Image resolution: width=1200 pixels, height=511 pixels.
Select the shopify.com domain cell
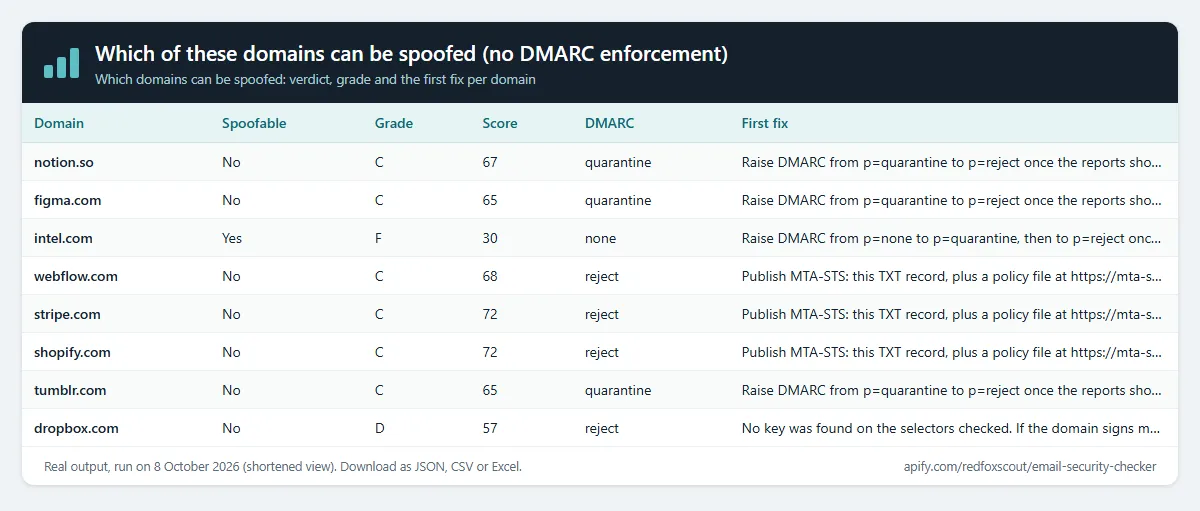point(72,352)
